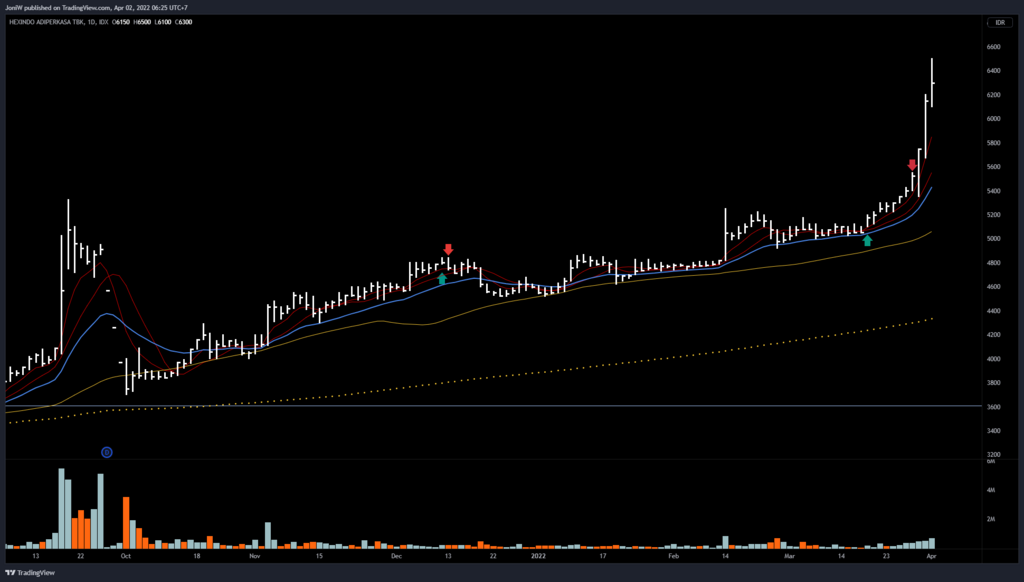
Task: Click the green up arrow near December 13
Action: click(x=442, y=279)
